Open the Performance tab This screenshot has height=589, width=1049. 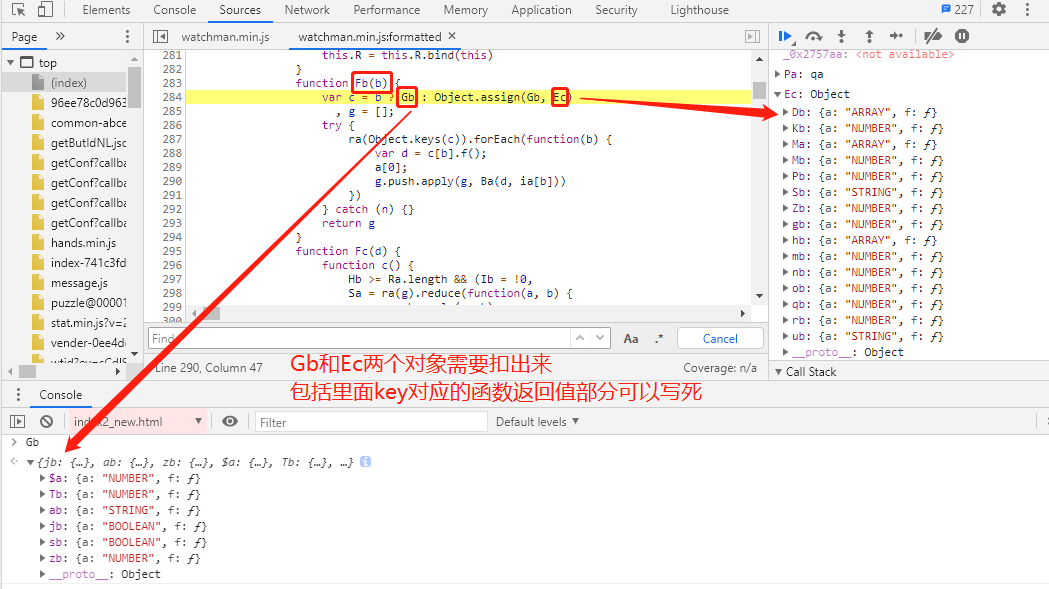[x=387, y=10]
